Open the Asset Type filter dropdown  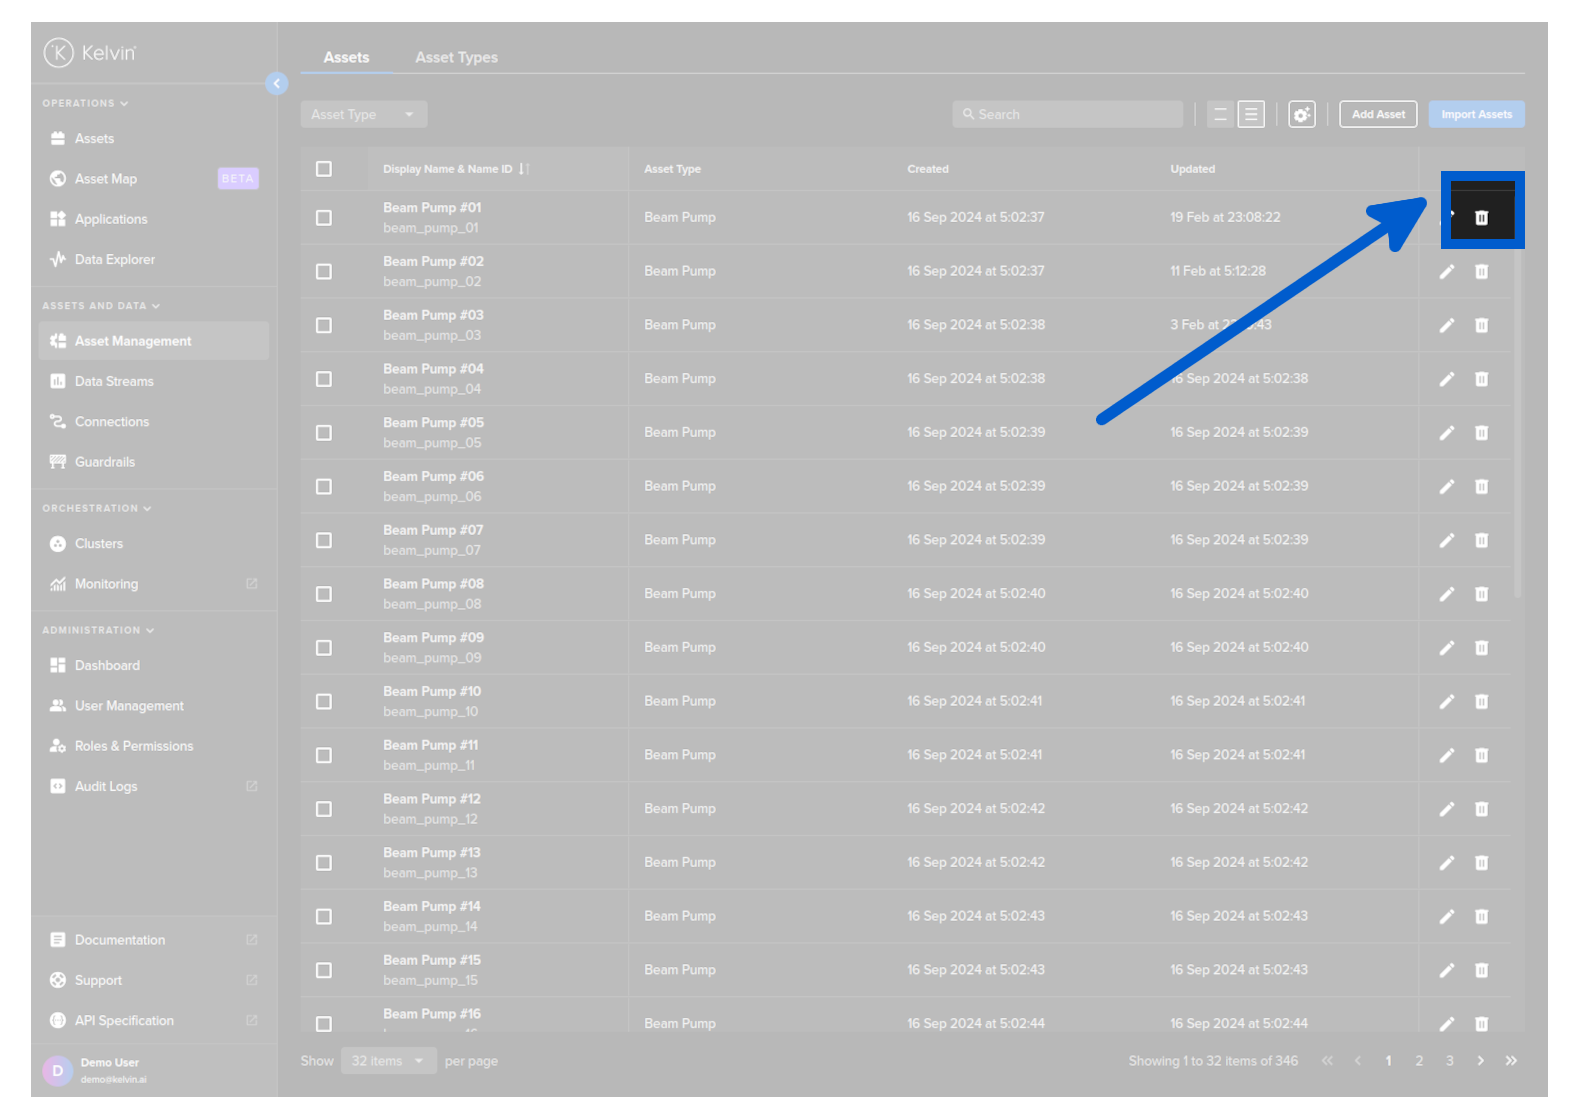point(363,115)
